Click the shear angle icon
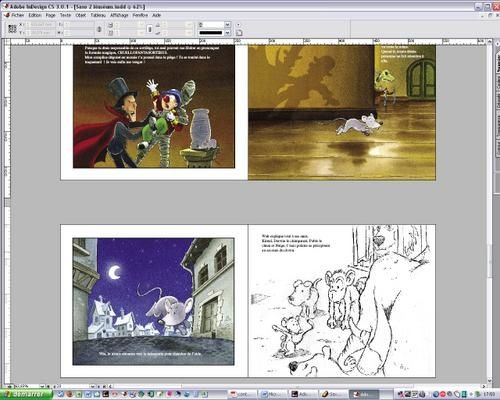500x400 pixels. click(x=158, y=33)
